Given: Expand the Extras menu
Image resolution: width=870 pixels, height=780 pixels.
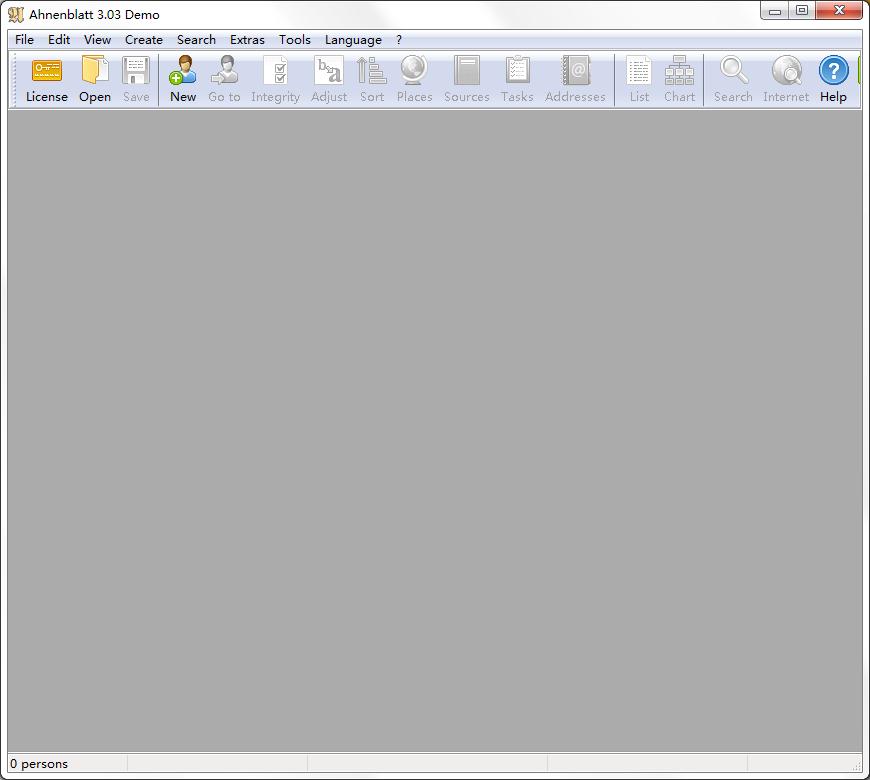Looking at the screenshot, I should 247,40.
